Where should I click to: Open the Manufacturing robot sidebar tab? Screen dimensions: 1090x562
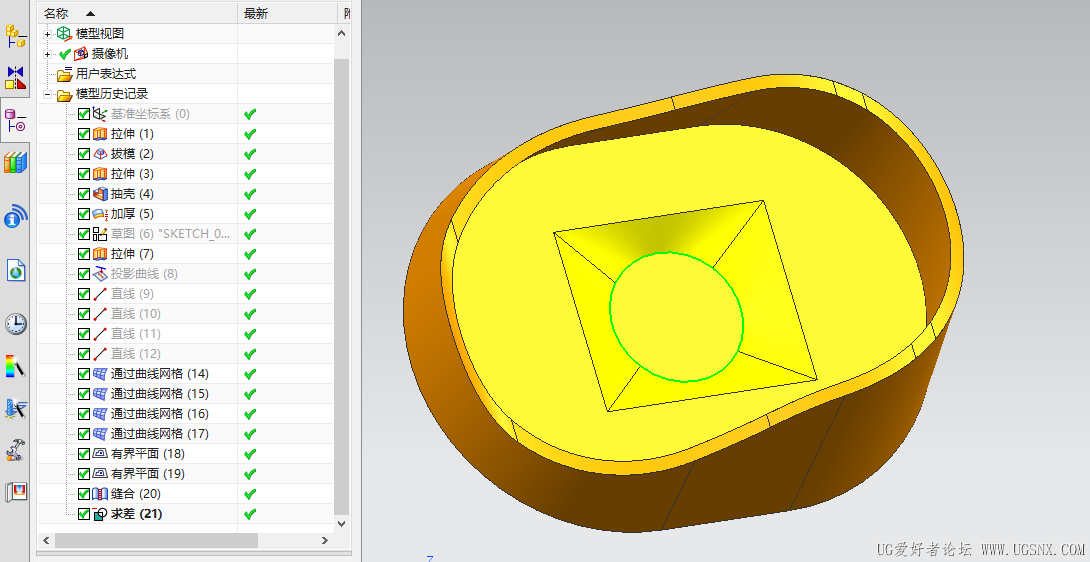pos(15,450)
